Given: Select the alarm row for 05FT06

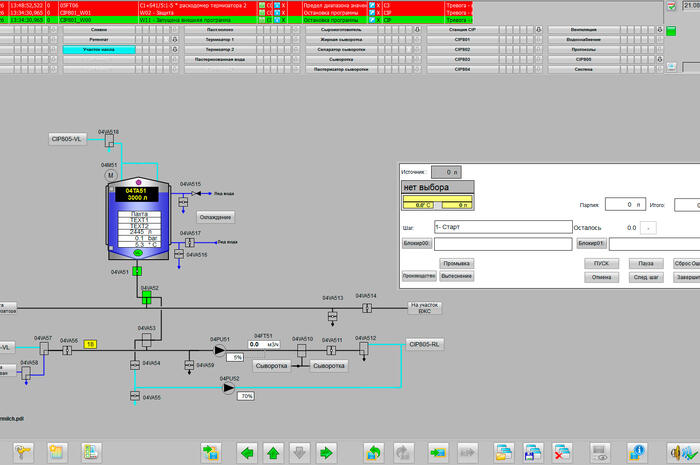Looking at the screenshot, I should pyautogui.click(x=236, y=5).
